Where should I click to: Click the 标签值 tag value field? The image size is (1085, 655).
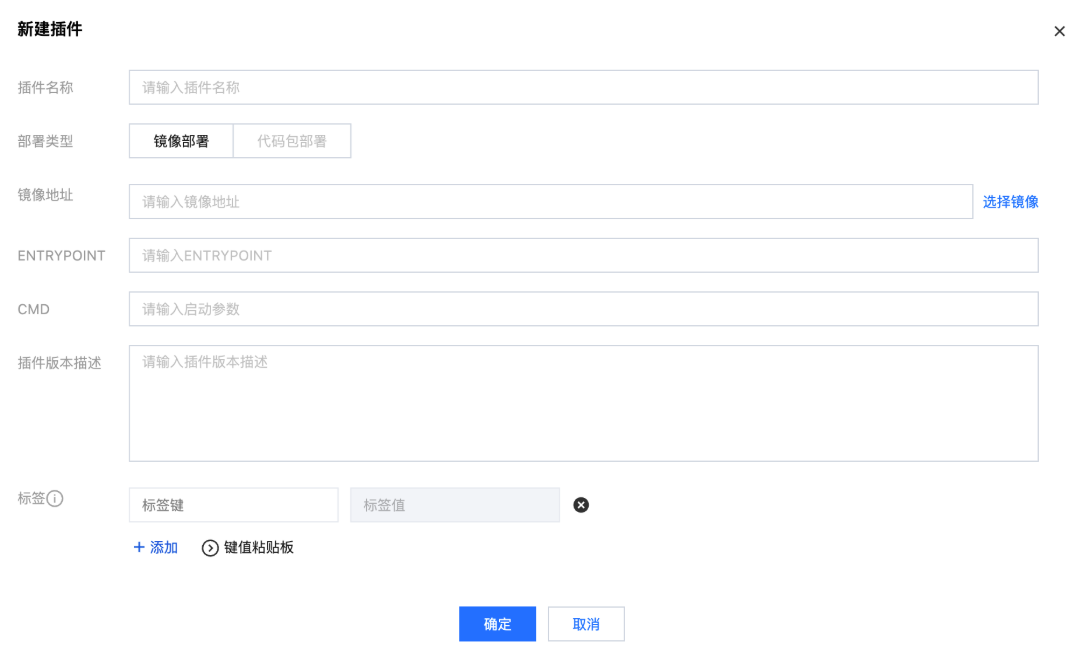(x=454, y=505)
